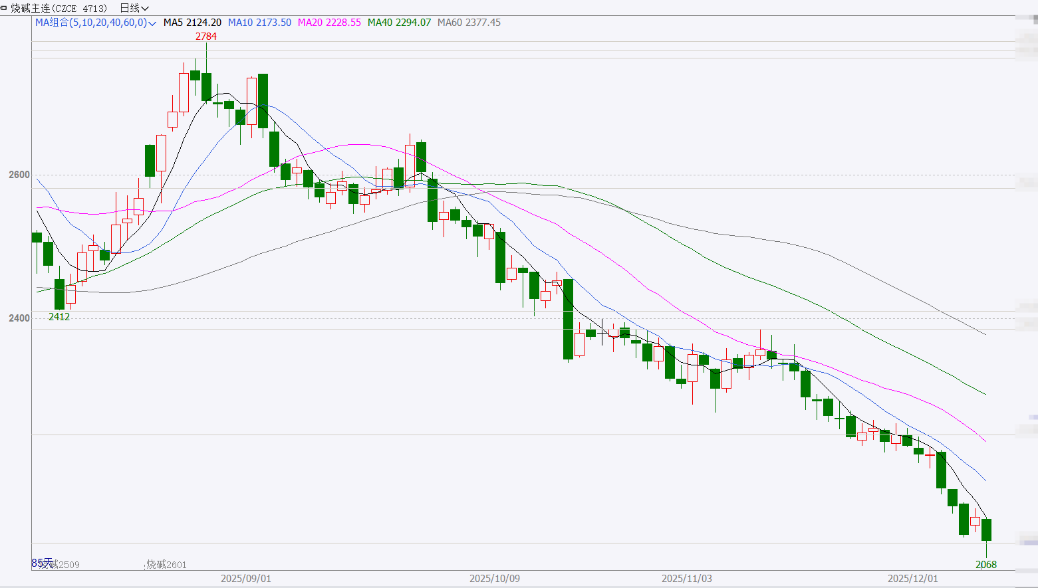Select the blue MA10 2173.50 legend
Screen dimensions: 1038x588
click(x=260, y=22)
